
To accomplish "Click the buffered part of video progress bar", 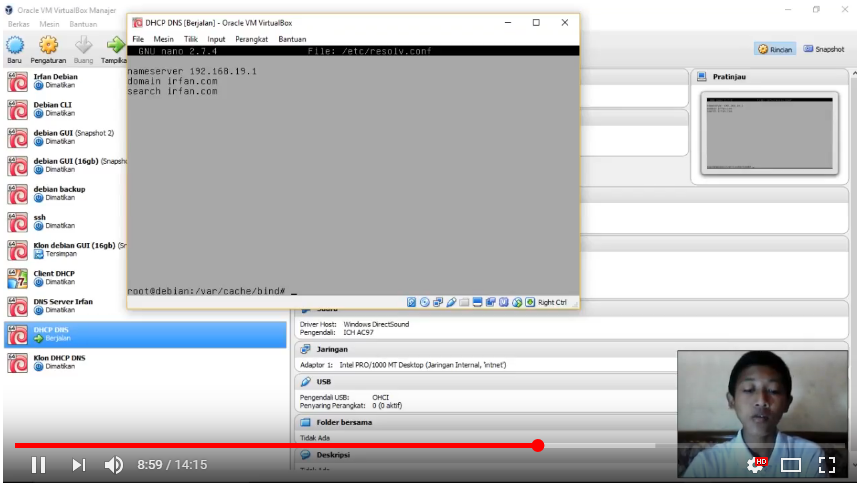I will click(x=600, y=445).
